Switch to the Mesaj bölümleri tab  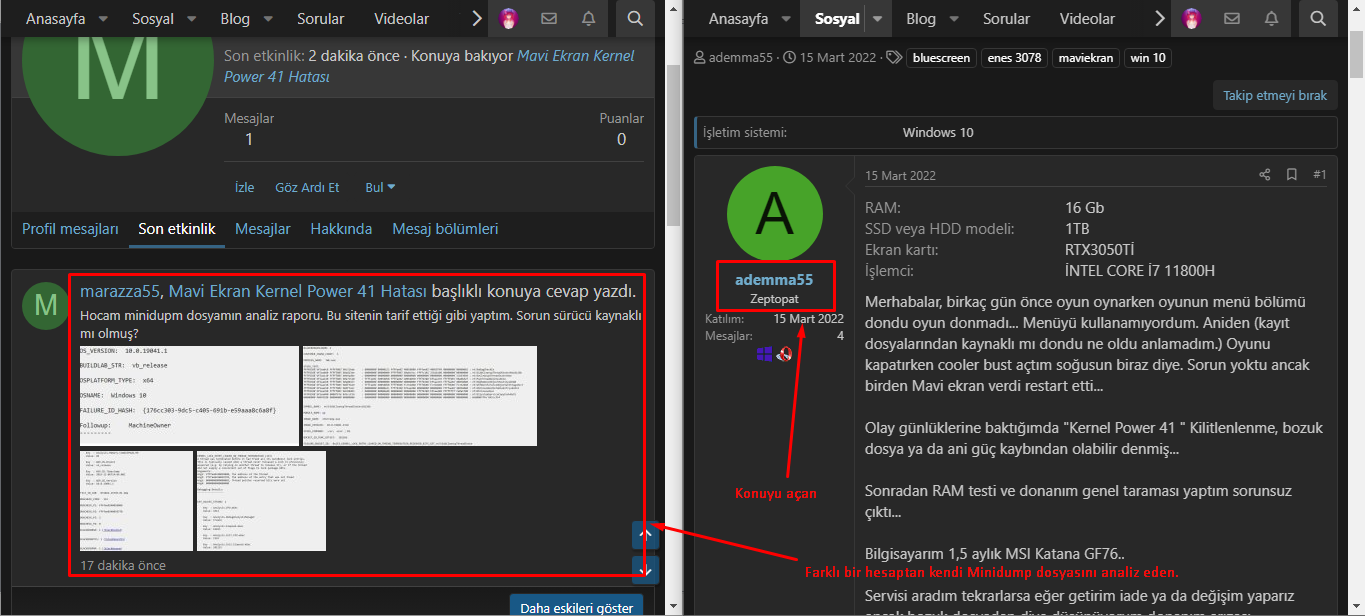click(445, 229)
